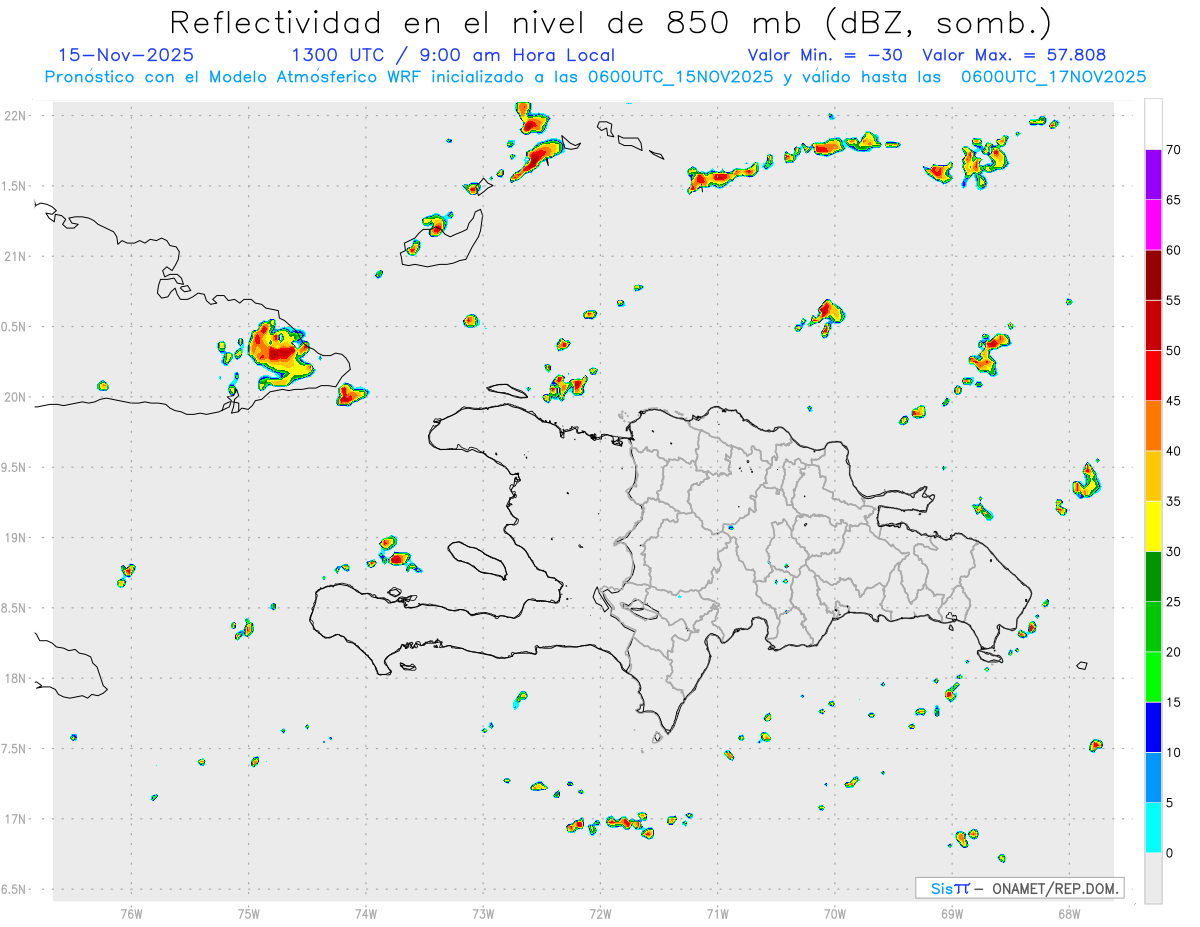Image resolution: width=1200 pixels, height=927 pixels.
Task: Click the orange 40–45 dBZ colorbar segment
Action: pyautogui.click(x=1153, y=426)
